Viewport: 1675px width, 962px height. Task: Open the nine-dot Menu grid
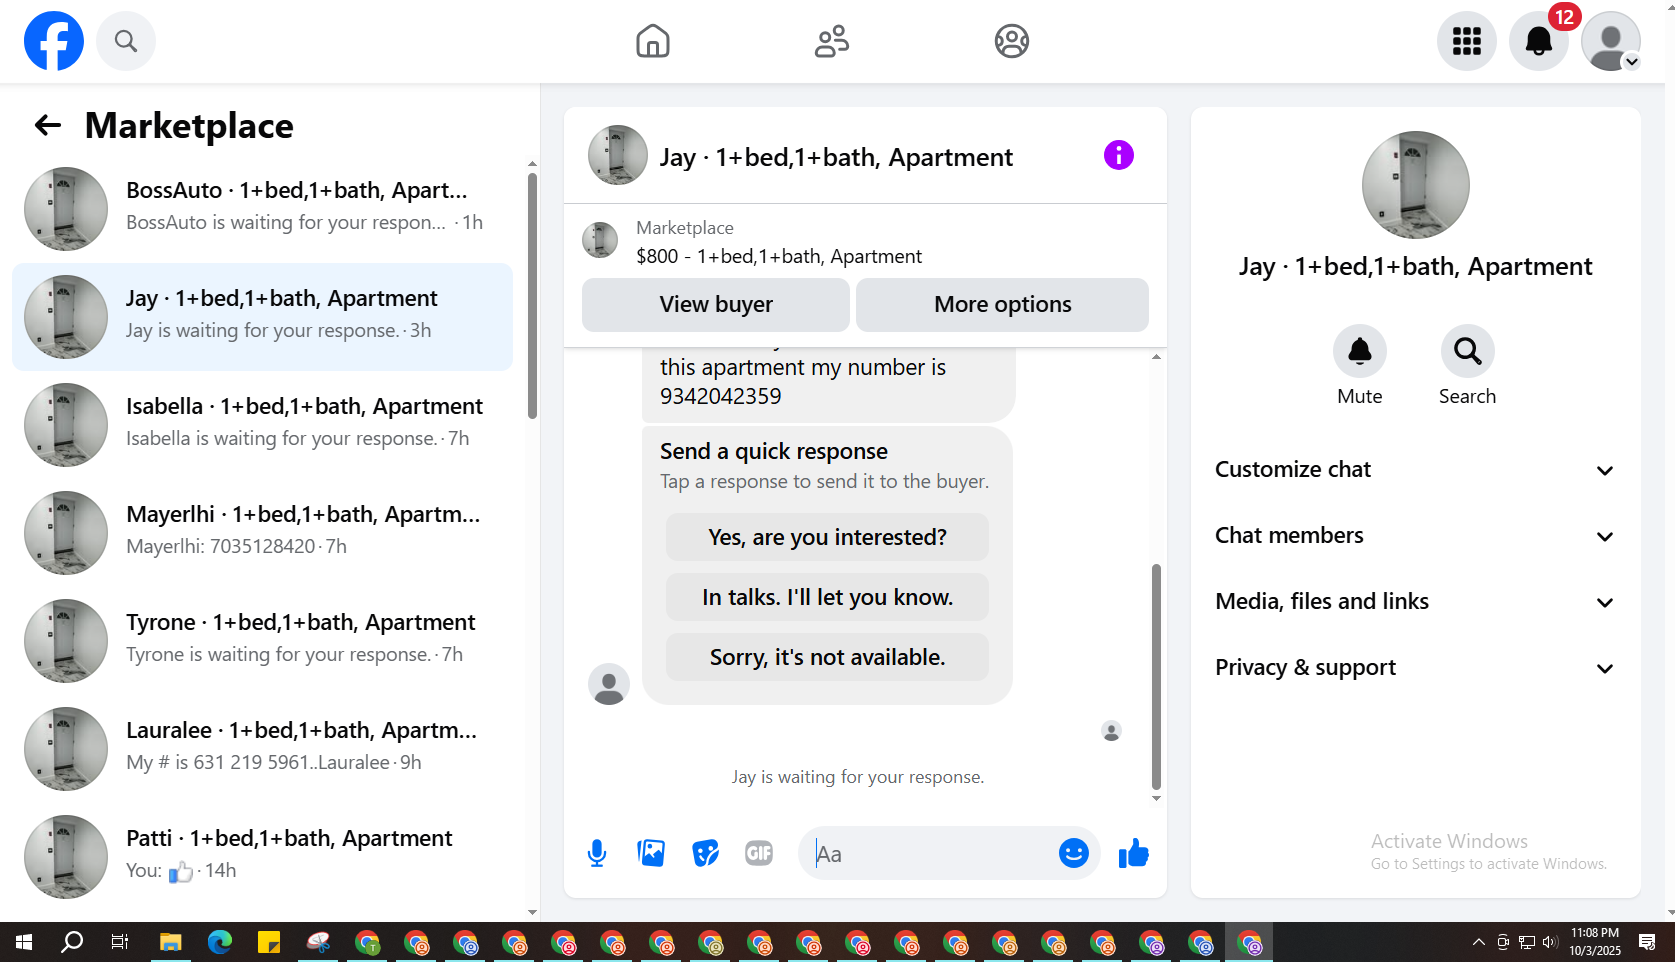pyautogui.click(x=1467, y=41)
